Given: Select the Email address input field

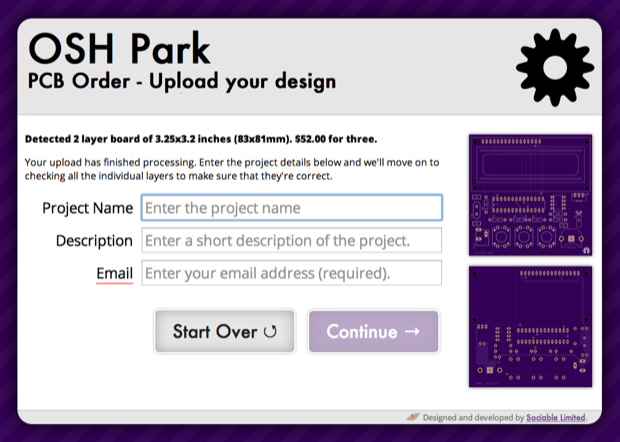Looking at the screenshot, I should tap(292, 273).
